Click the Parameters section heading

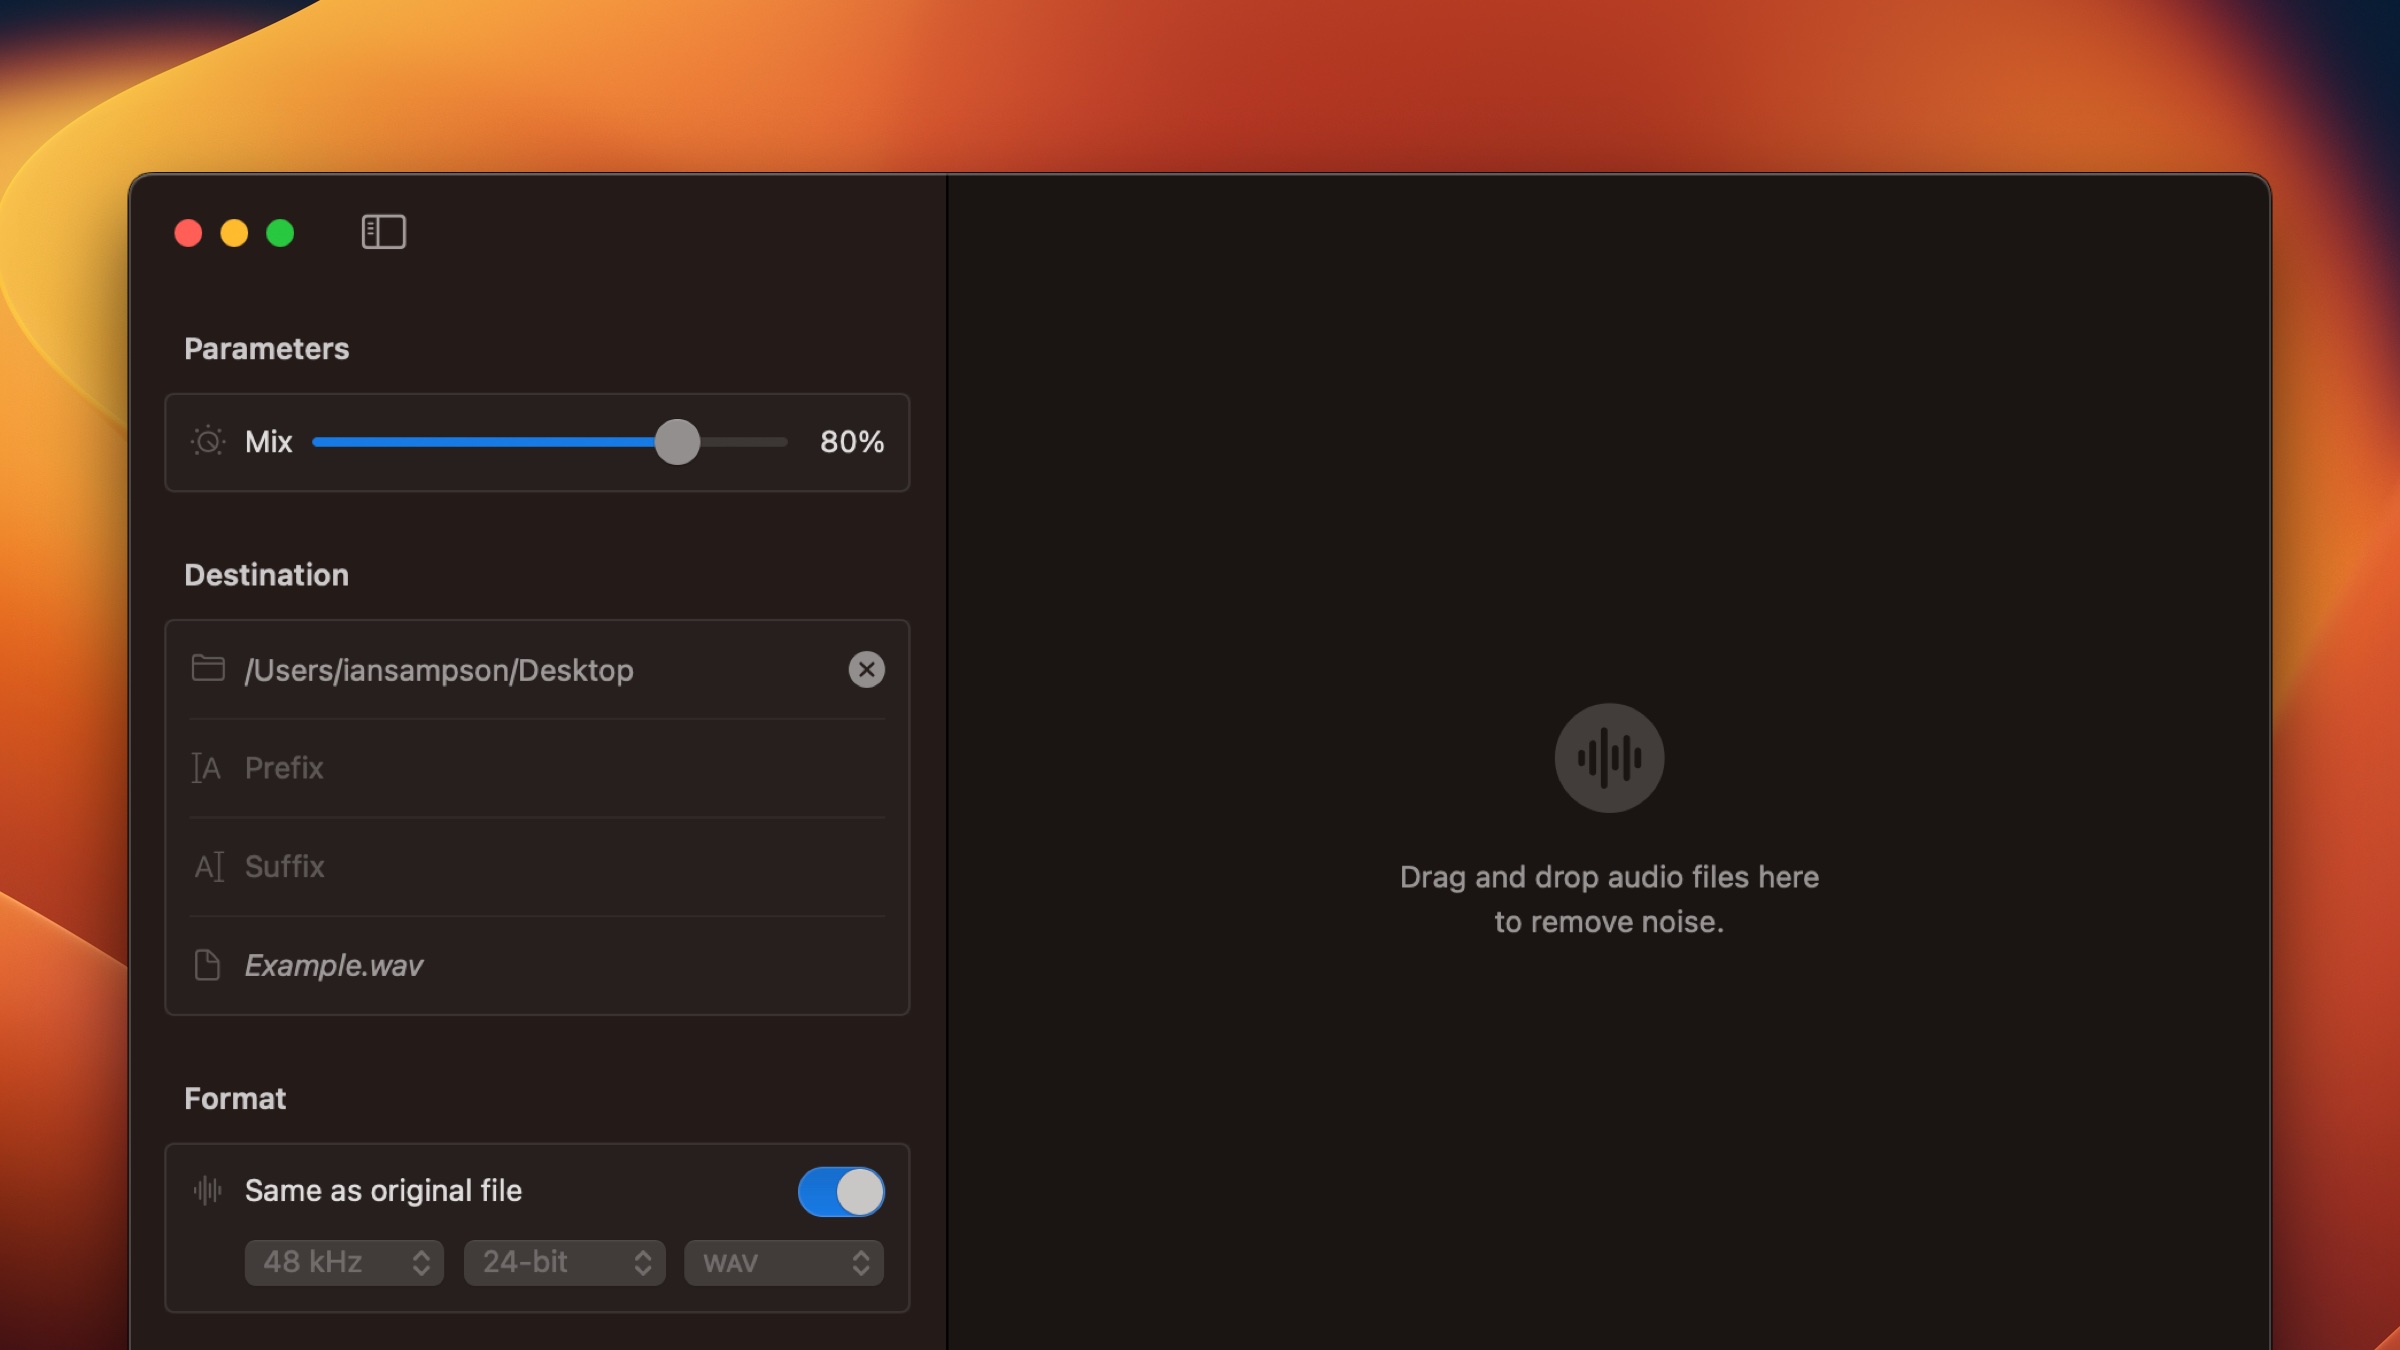click(x=267, y=349)
